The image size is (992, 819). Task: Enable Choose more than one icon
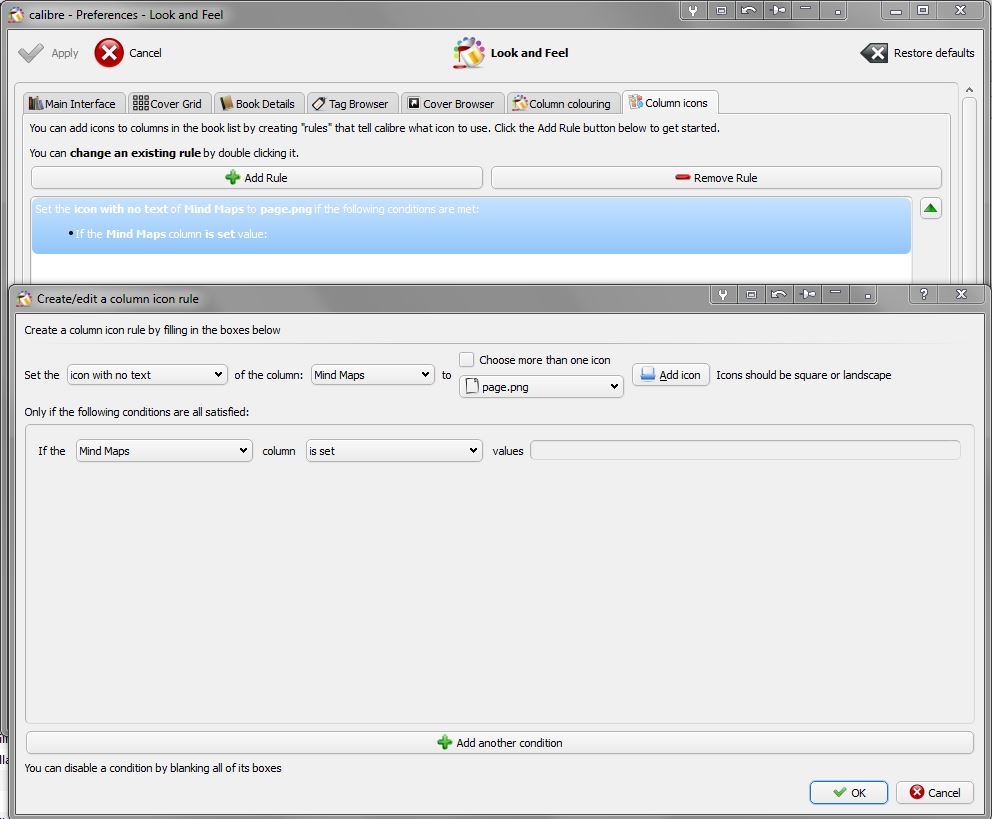466,360
